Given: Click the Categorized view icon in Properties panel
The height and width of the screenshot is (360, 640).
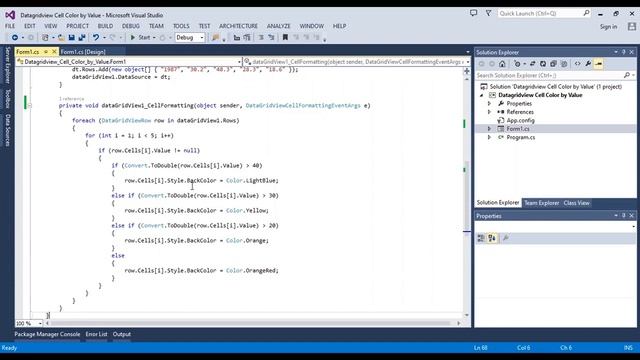Looking at the screenshot, I should [x=481, y=238].
